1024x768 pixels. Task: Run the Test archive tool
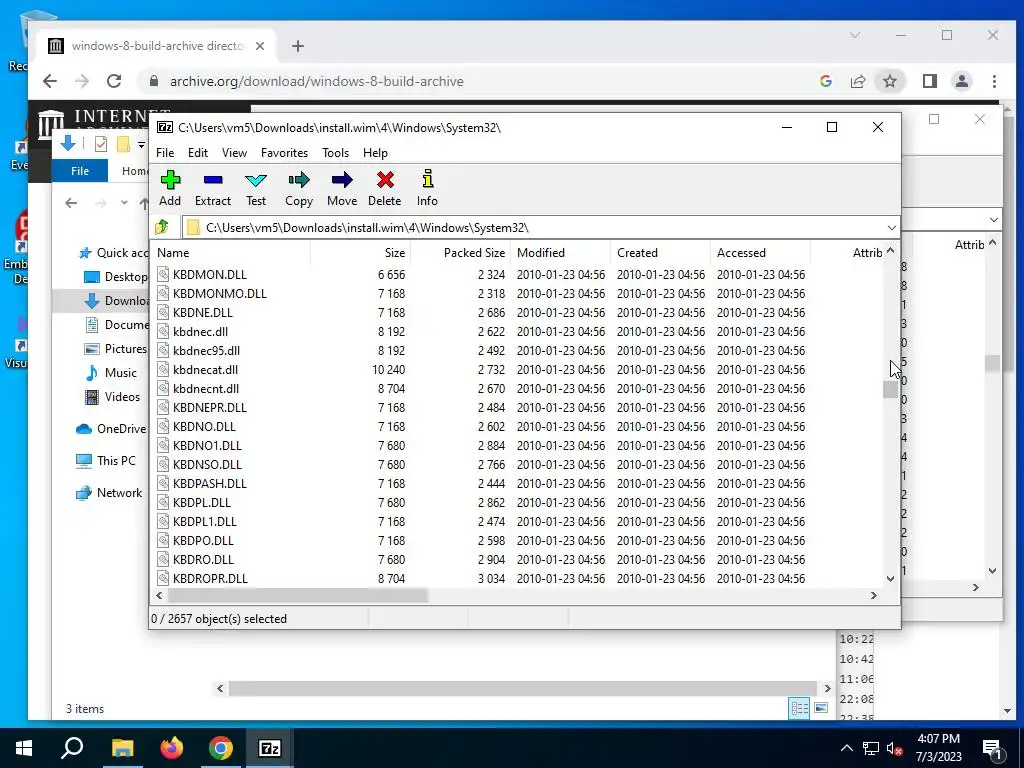[x=256, y=189]
